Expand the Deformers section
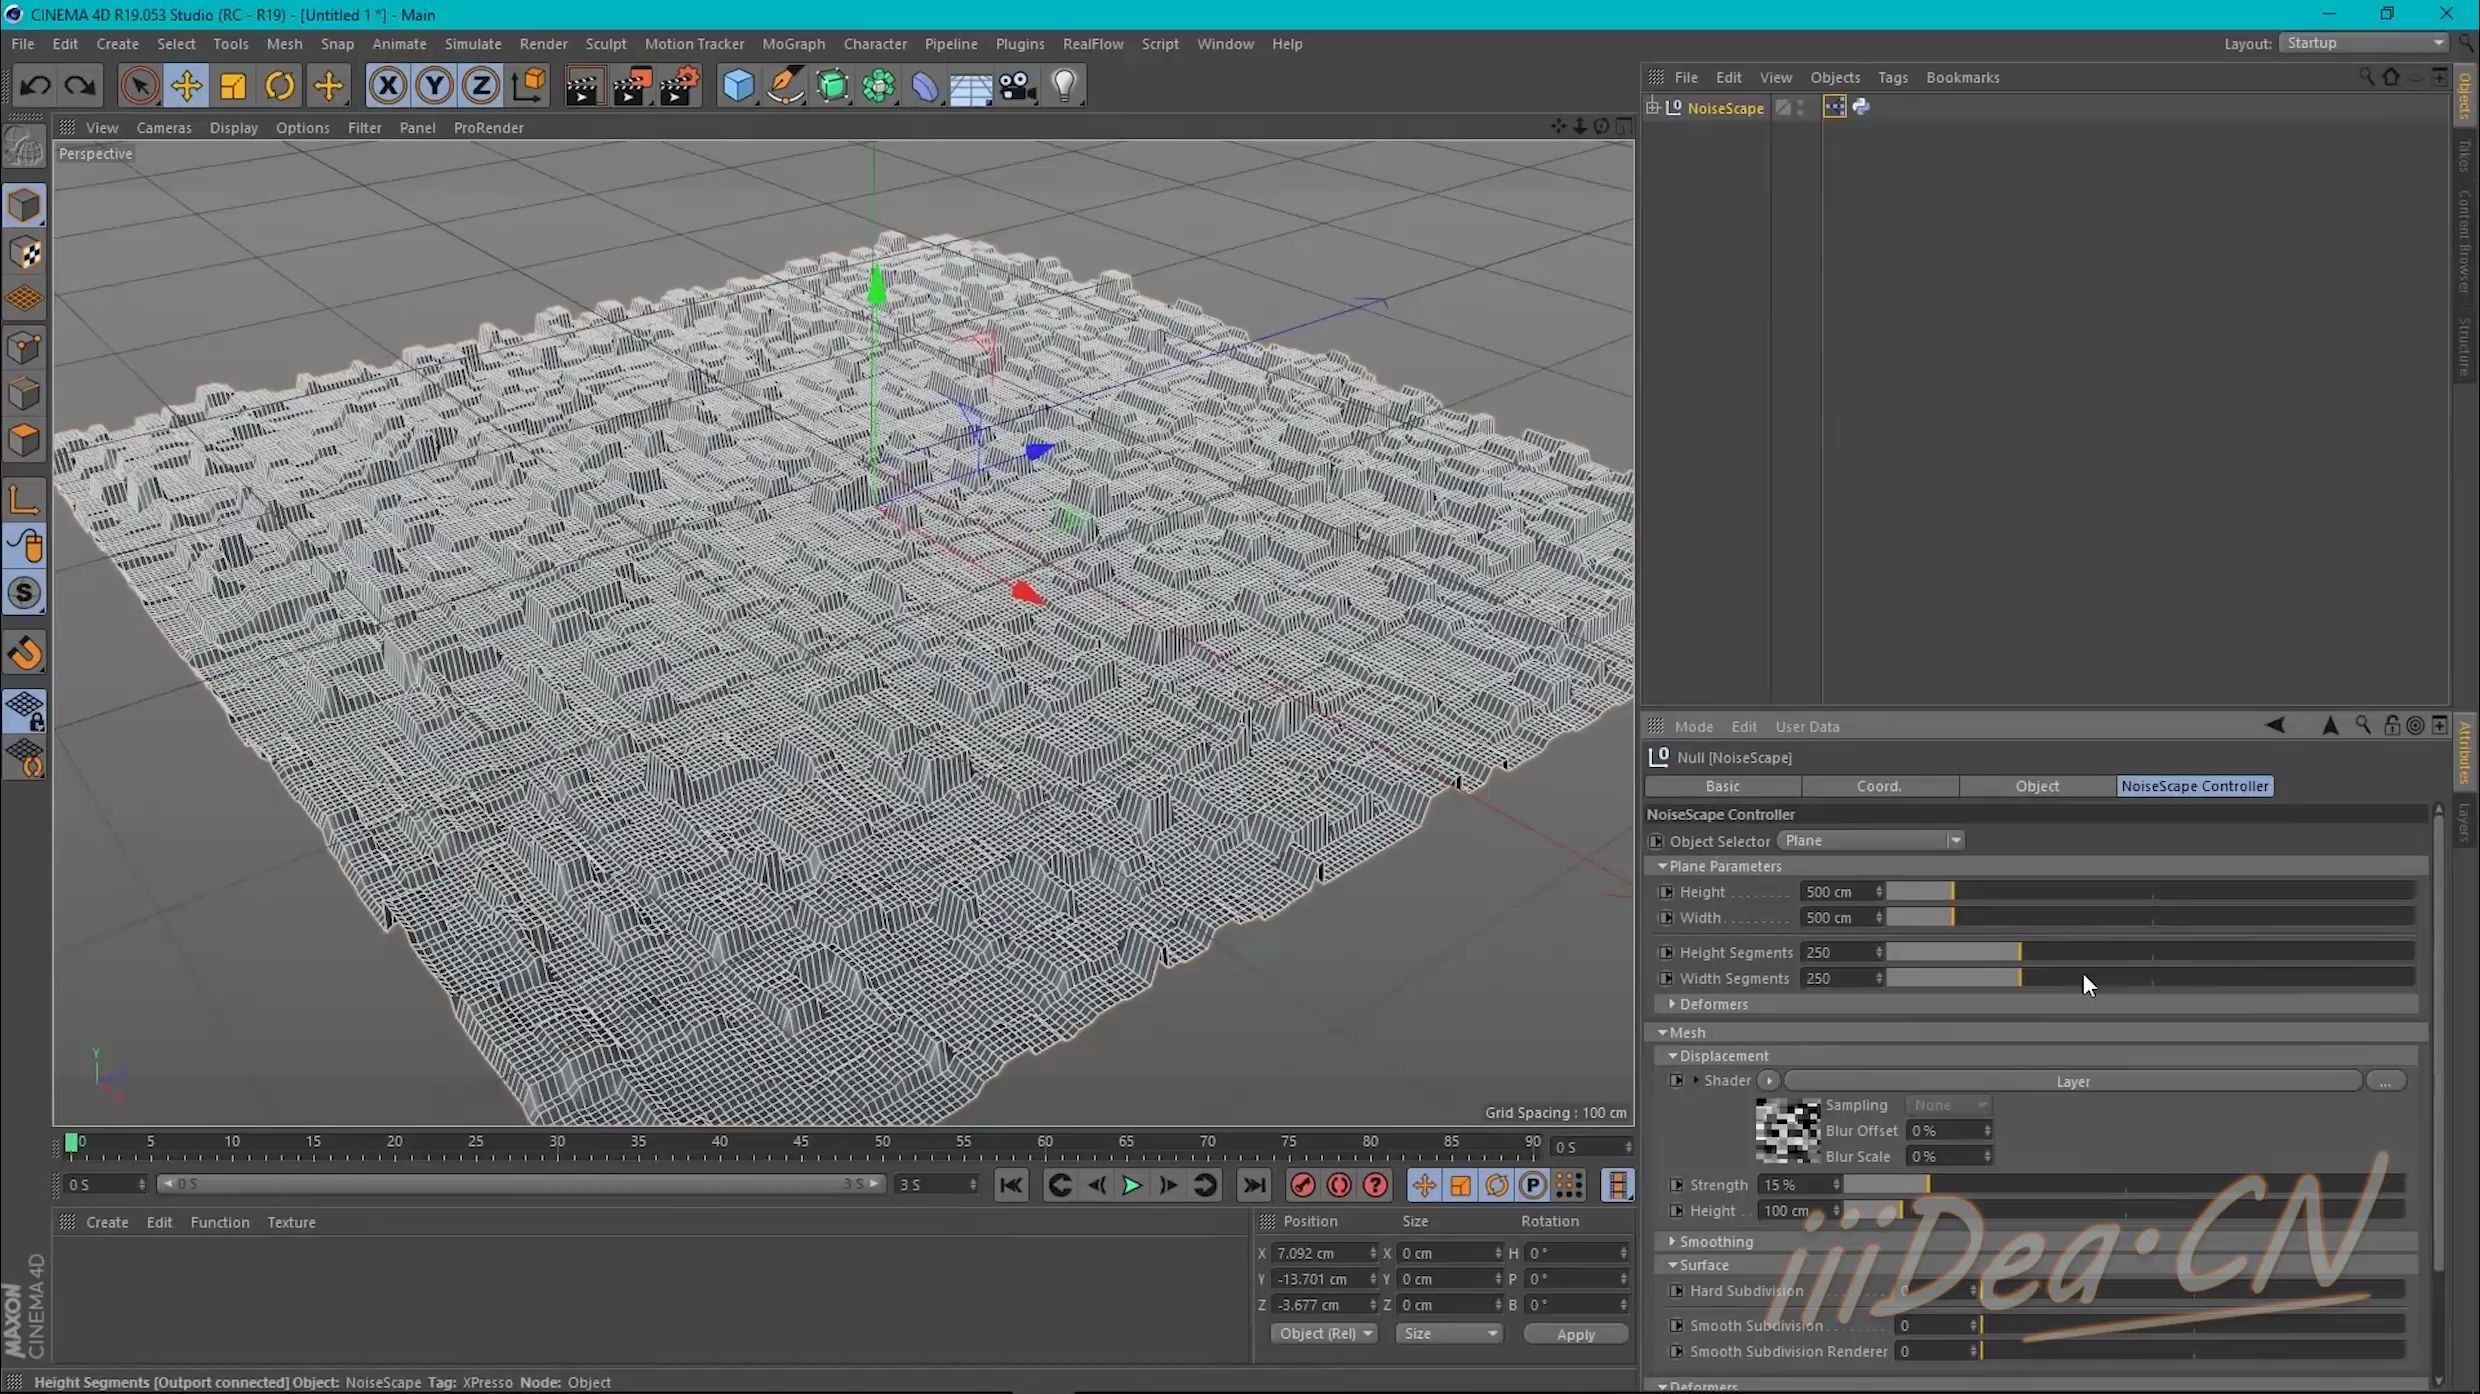2480x1394 pixels. point(1672,1004)
